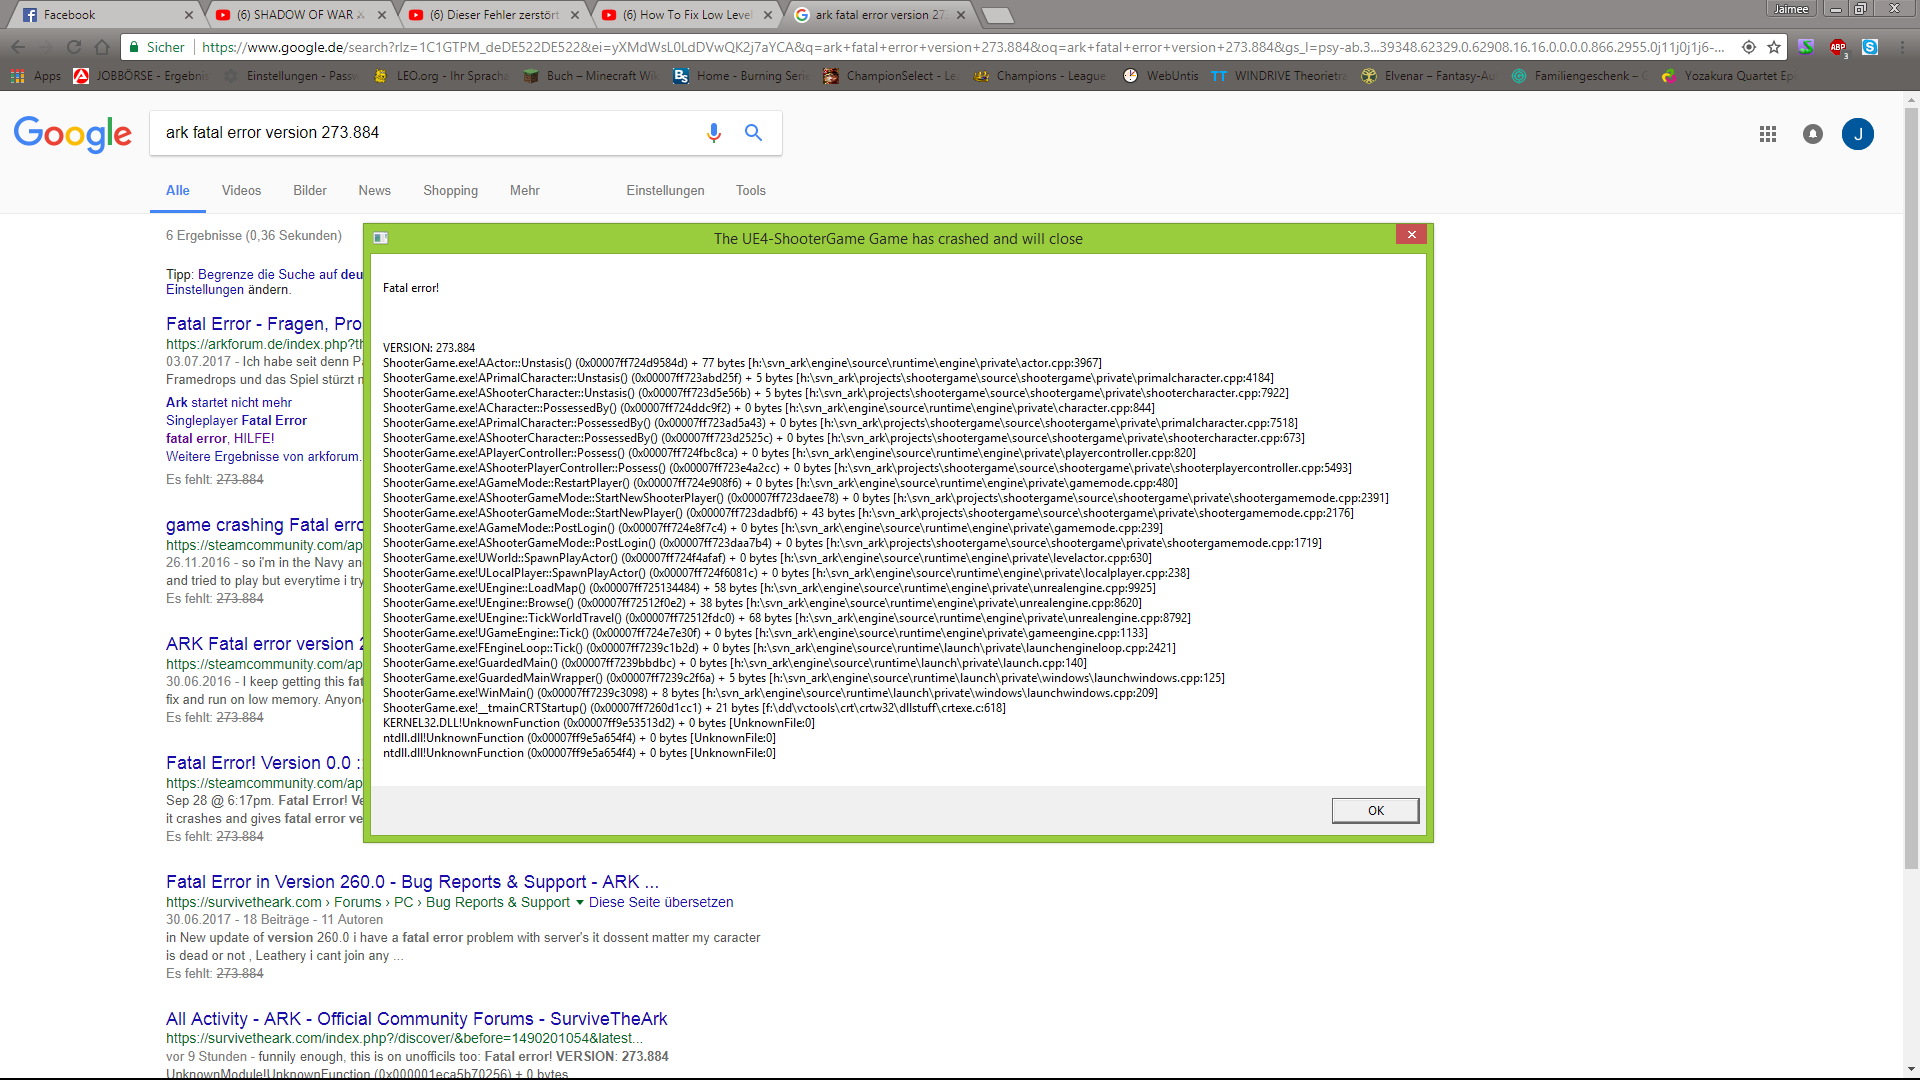The width and height of the screenshot is (1920, 1080).
Task: Open the green S extension icon
Action: [1806, 47]
